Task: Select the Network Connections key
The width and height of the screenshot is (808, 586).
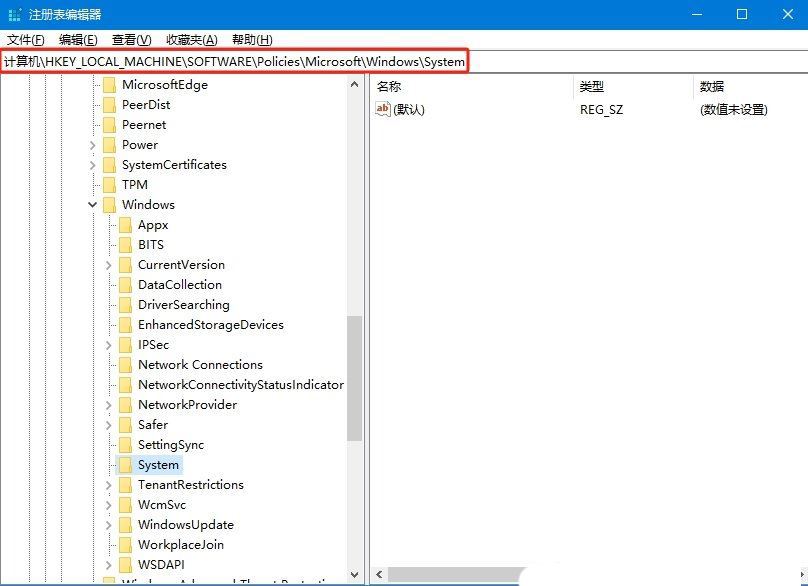Action: [200, 365]
